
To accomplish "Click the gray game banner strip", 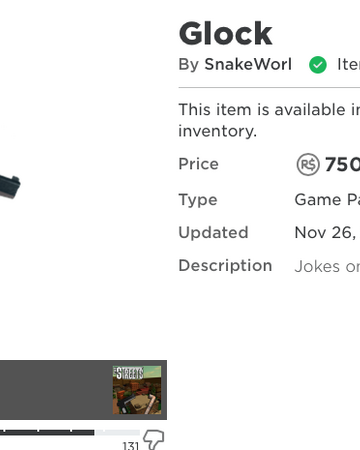I will point(83,390).
